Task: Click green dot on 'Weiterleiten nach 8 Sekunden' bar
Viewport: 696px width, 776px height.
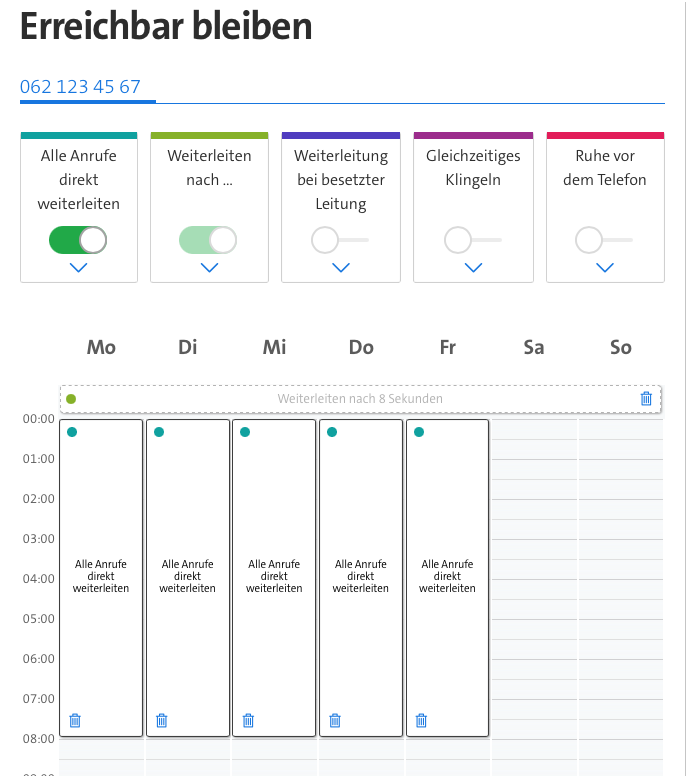Action: tap(71, 399)
